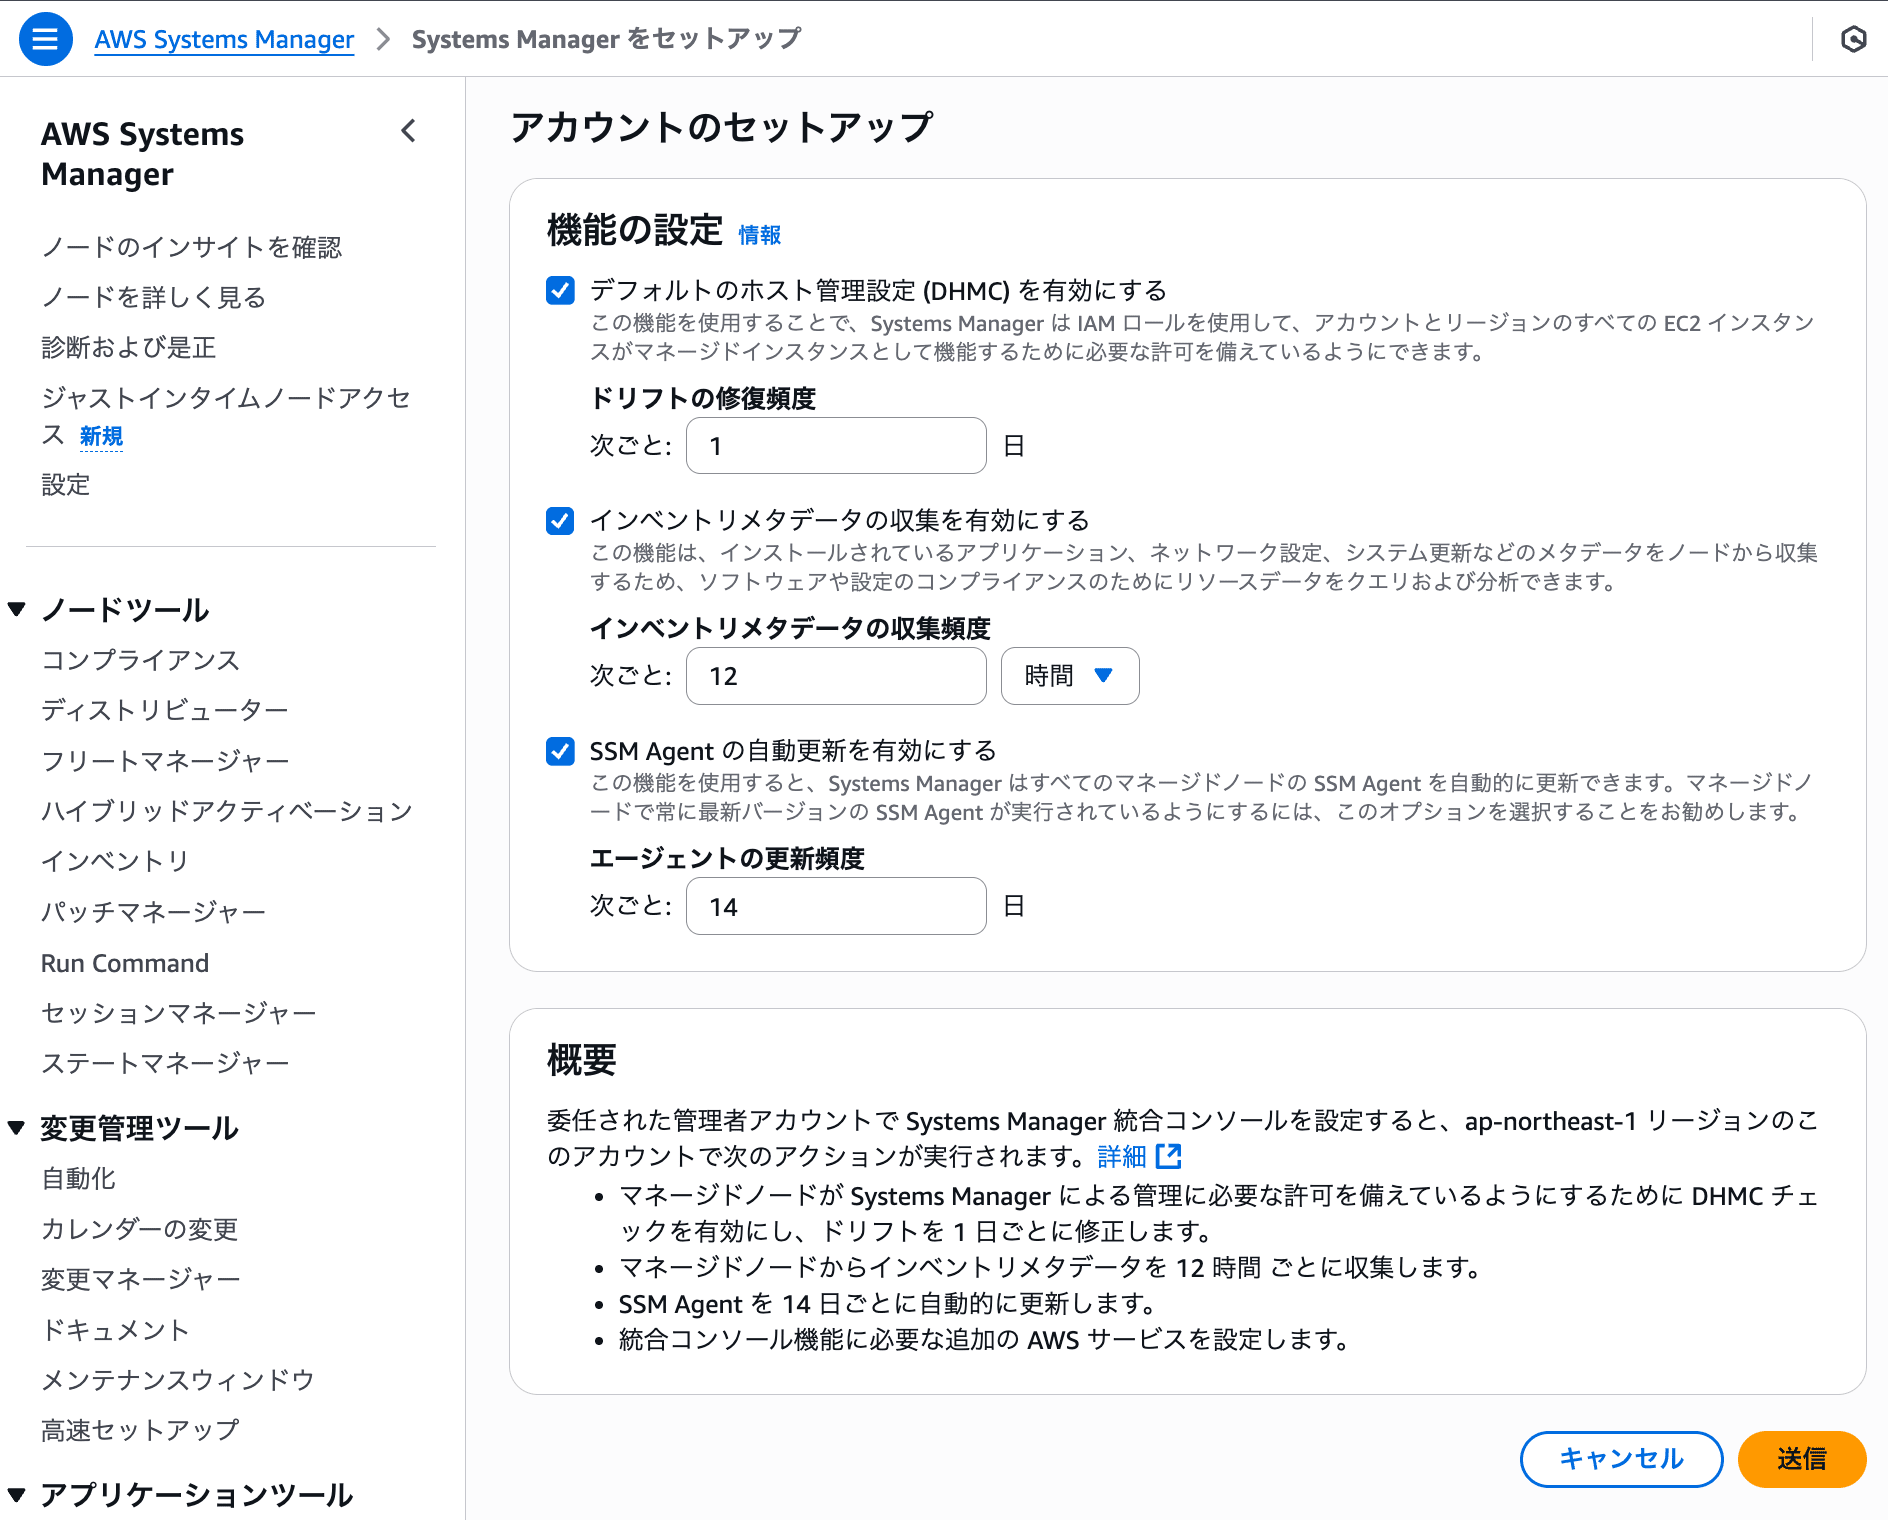Click the ドリフトの修復頻度 label

tap(703, 398)
